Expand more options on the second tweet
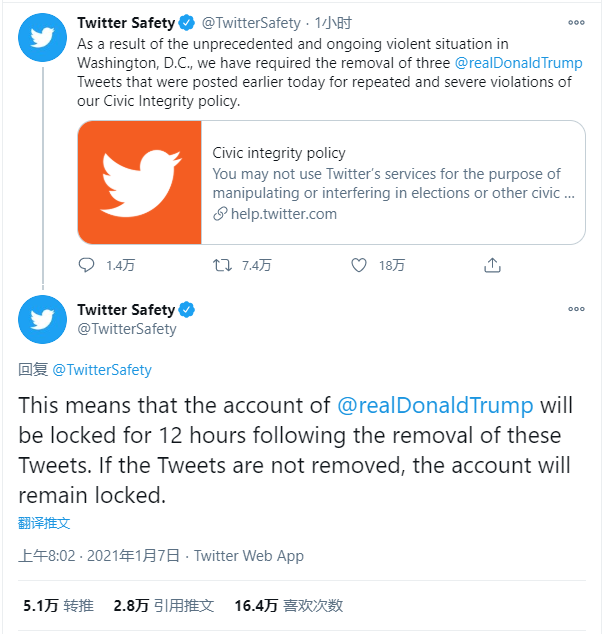The height and width of the screenshot is (634, 604). pyautogui.click(x=576, y=309)
